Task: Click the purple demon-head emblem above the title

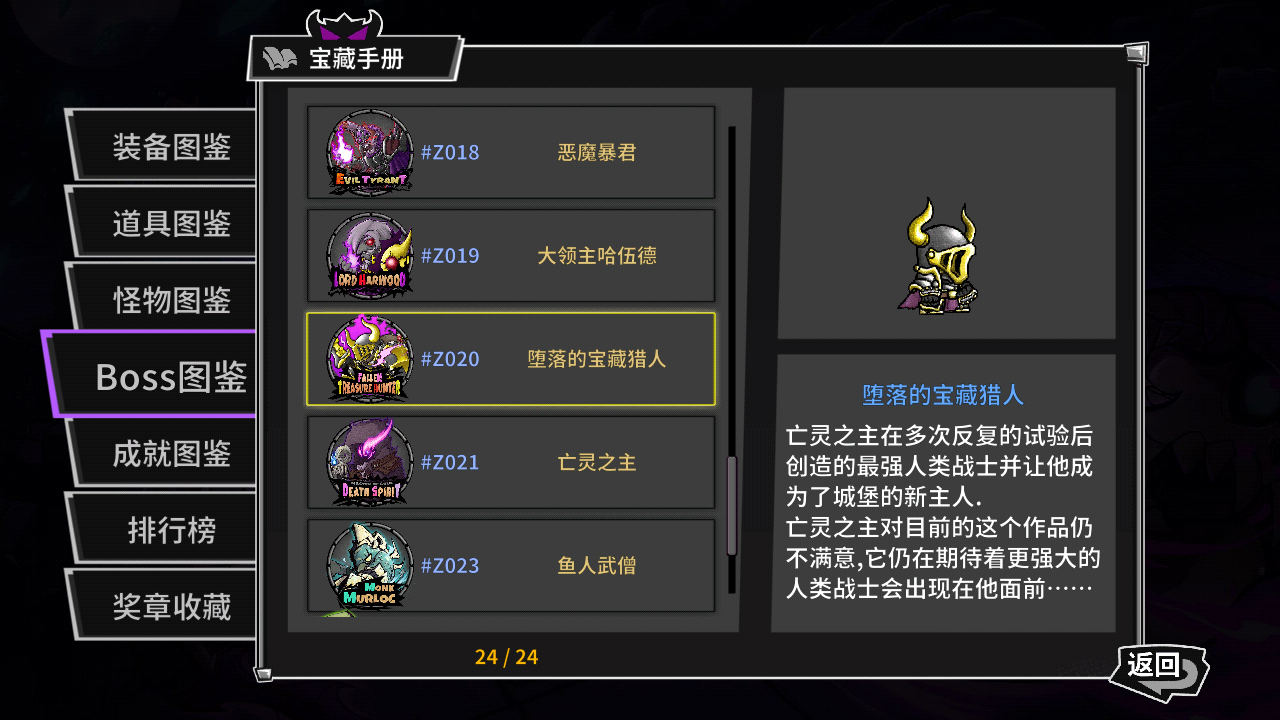Action: pyautogui.click(x=344, y=25)
